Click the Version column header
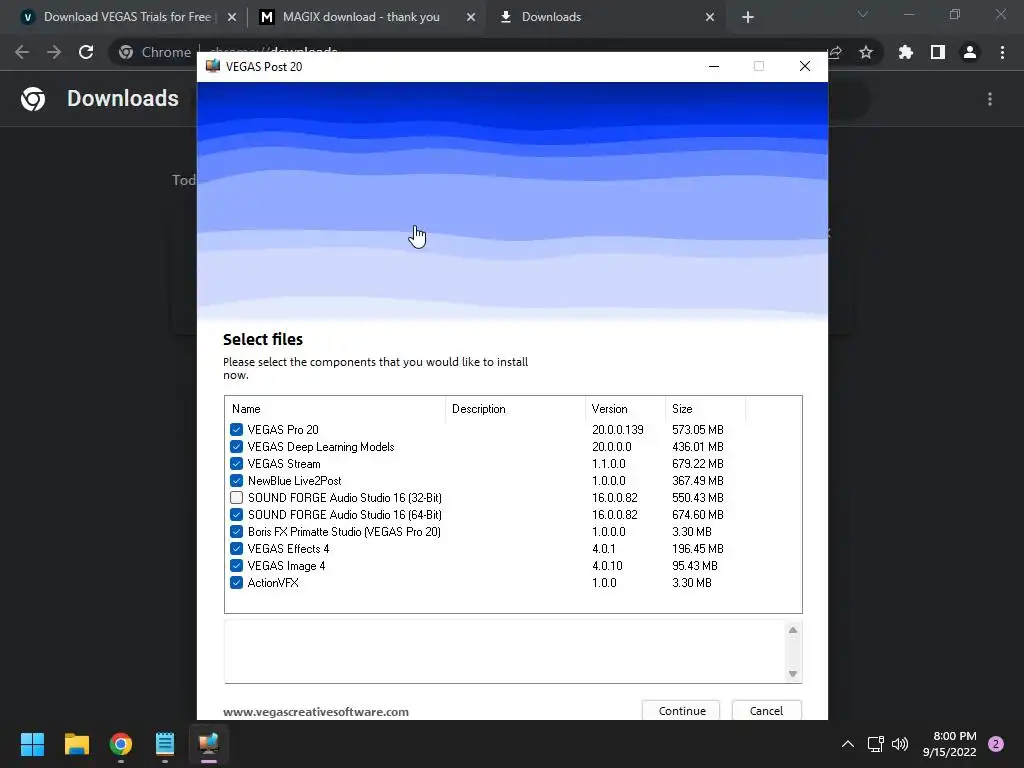Viewport: 1024px width, 768px height. [625, 409]
